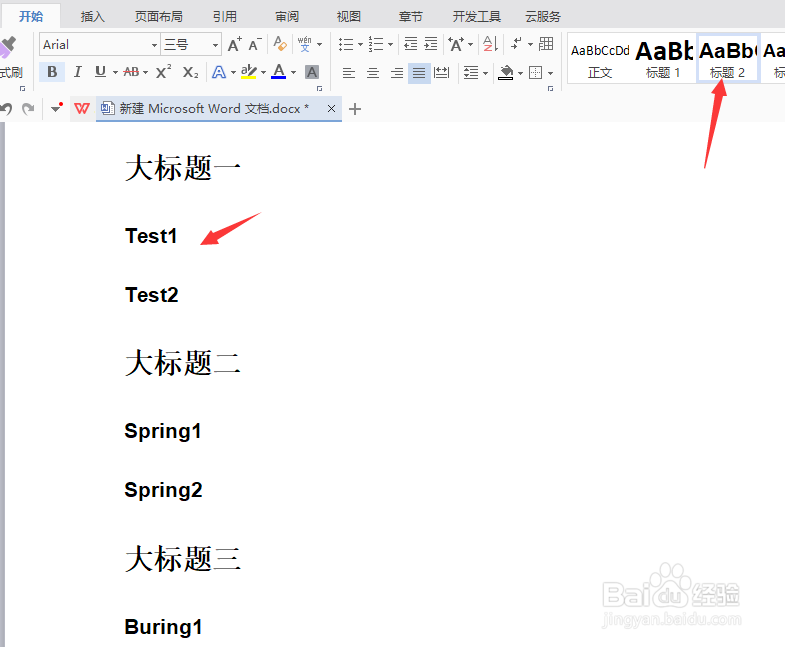Open quick access toolbar customize dropdown
Viewport: 785px width, 647px height.
[57, 108]
